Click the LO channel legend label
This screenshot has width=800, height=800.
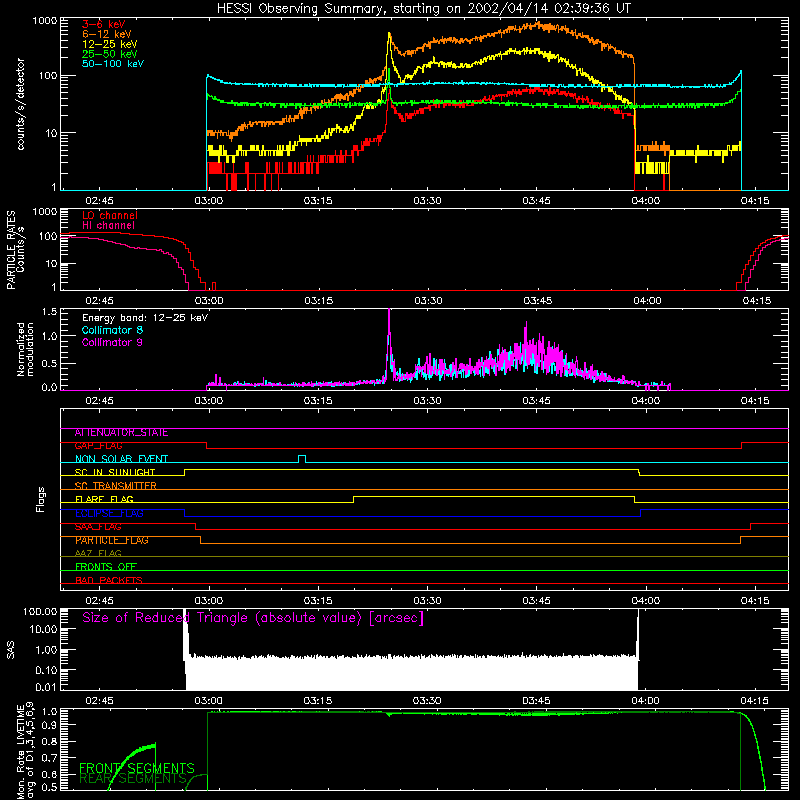tap(110, 216)
